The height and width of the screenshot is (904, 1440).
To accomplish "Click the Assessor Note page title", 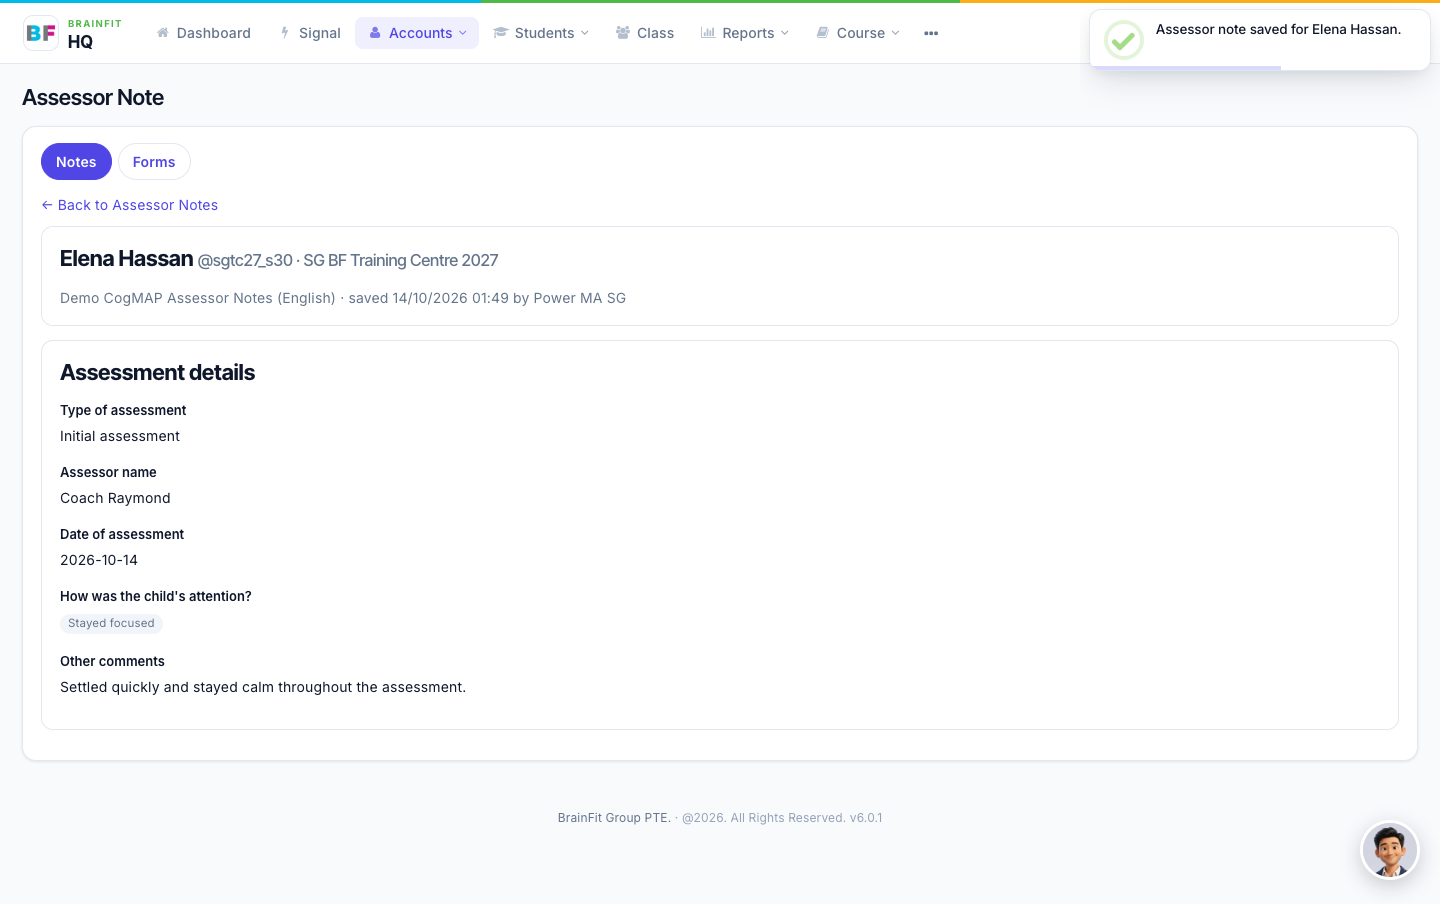I will 93,97.
